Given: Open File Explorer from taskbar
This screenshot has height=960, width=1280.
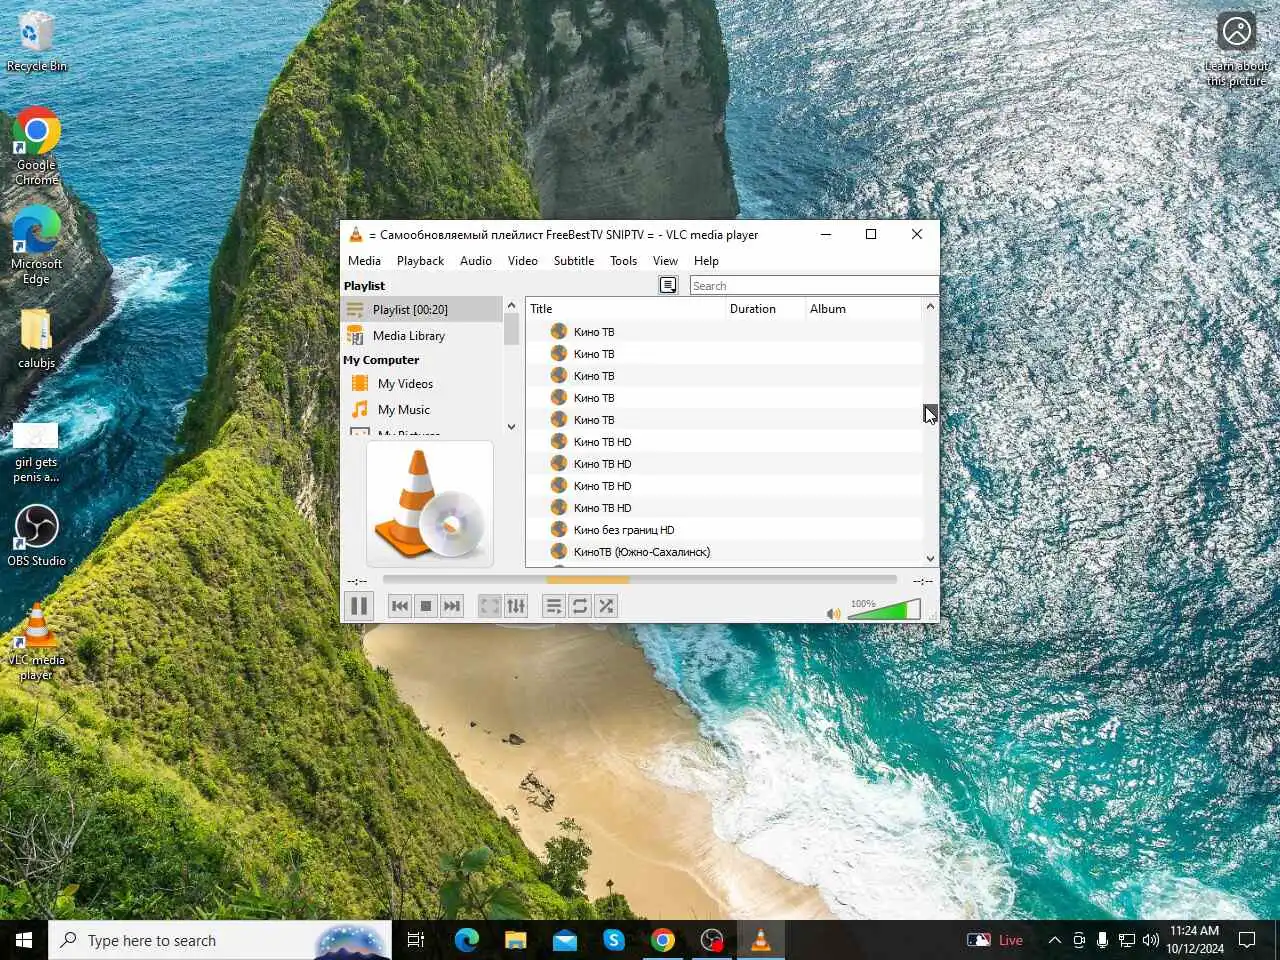Looking at the screenshot, I should click(x=515, y=940).
